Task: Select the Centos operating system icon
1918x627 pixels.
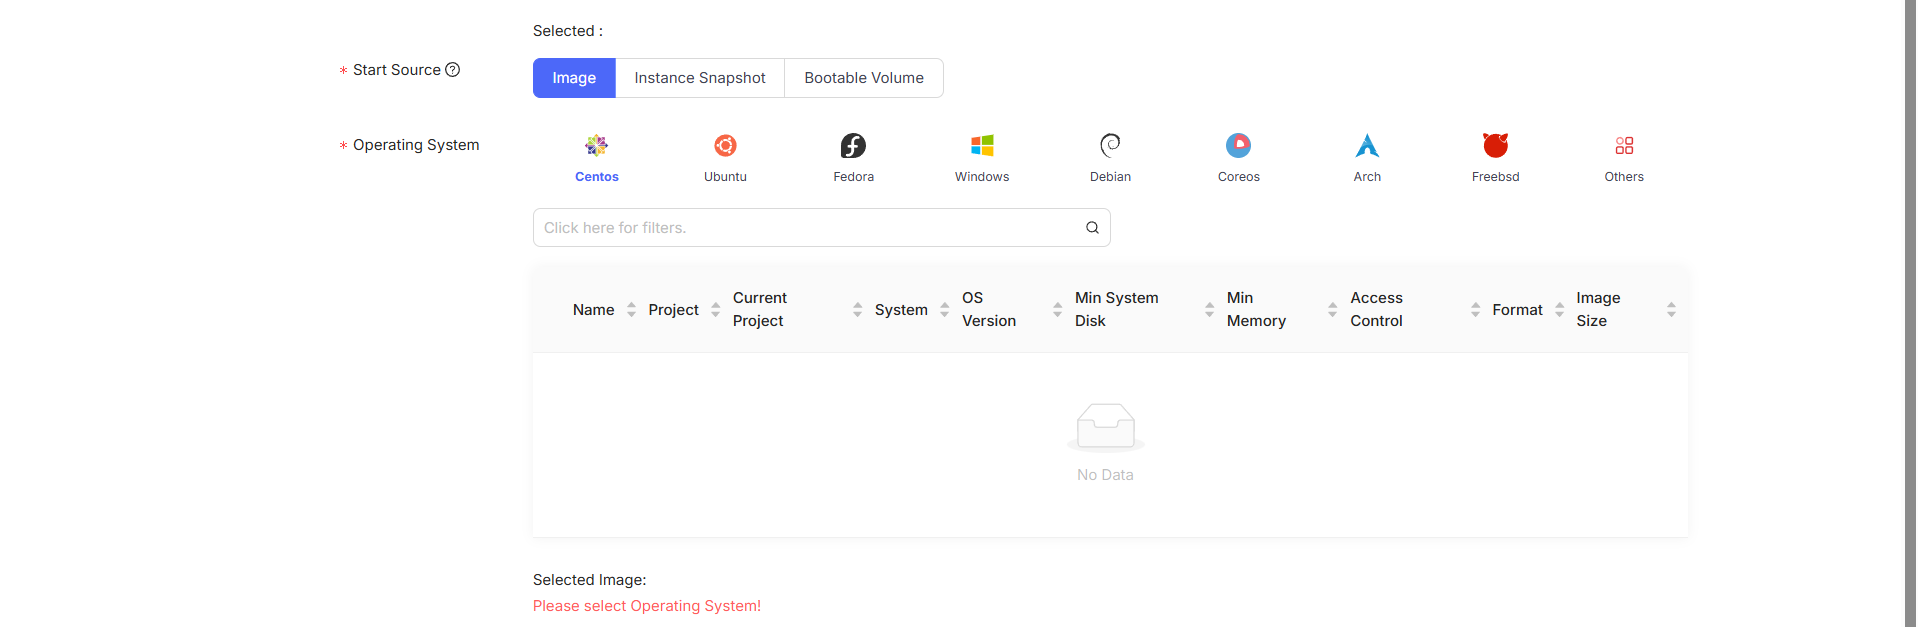Action: [x=597, y=146]
